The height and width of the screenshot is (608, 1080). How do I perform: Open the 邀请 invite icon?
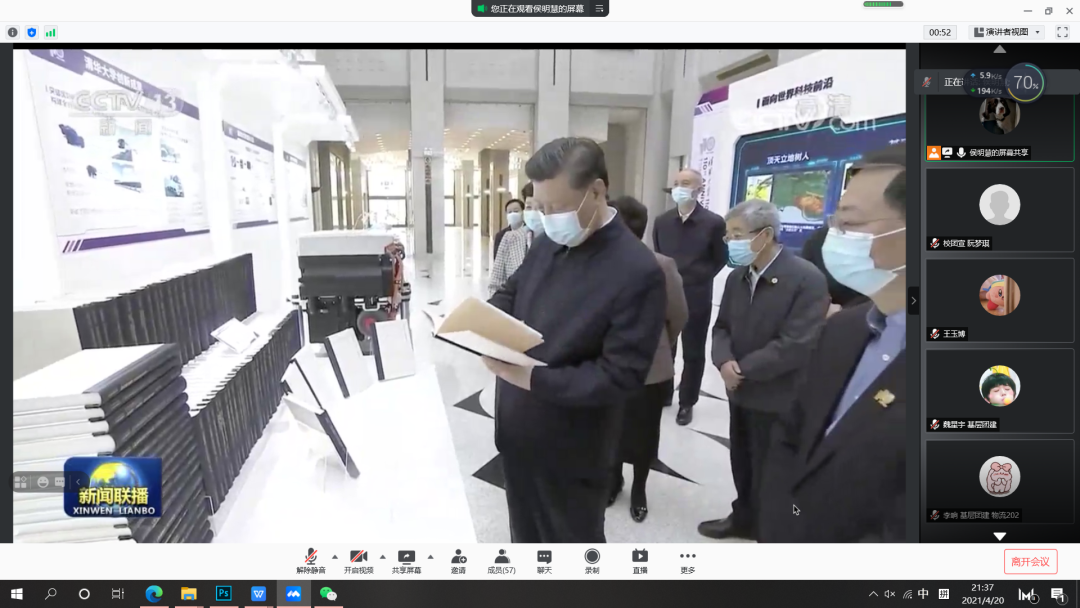point(458,560)
